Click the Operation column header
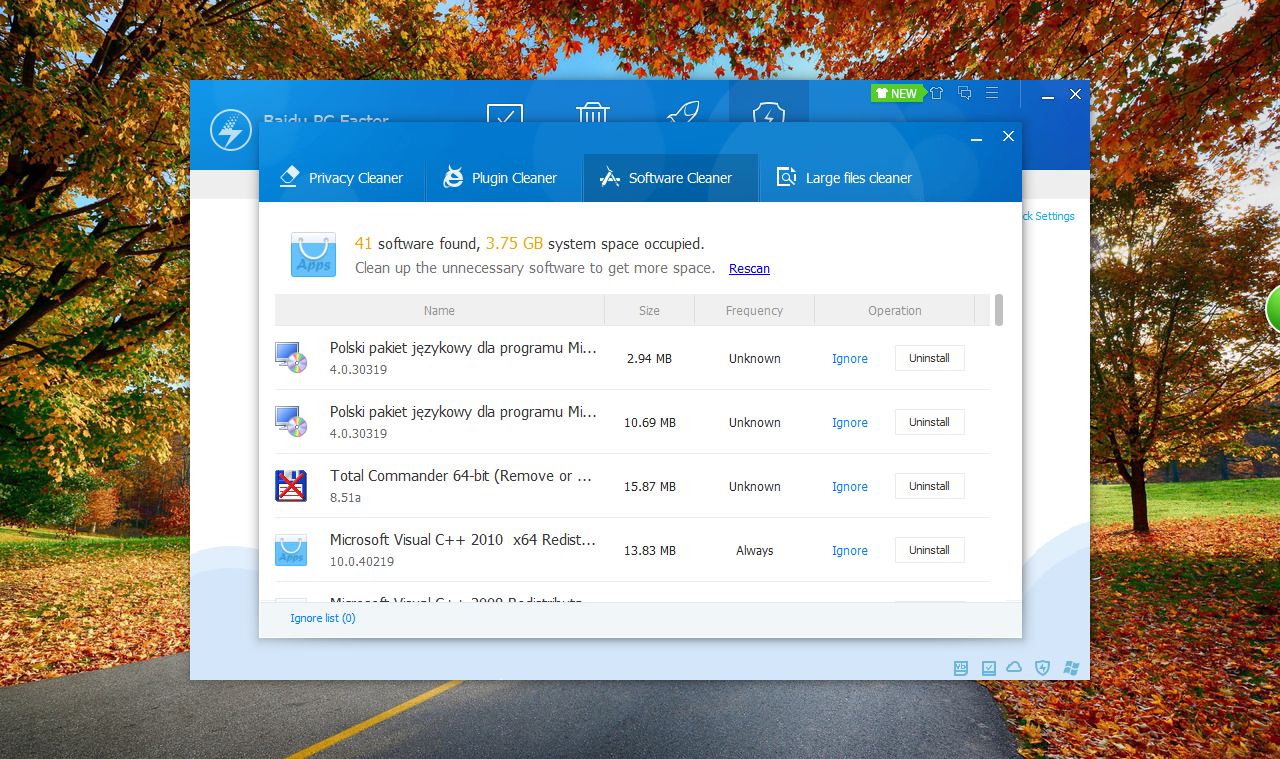Image resolution: width=1280 pixels, height=759 pixels. [x=895, y=310]
